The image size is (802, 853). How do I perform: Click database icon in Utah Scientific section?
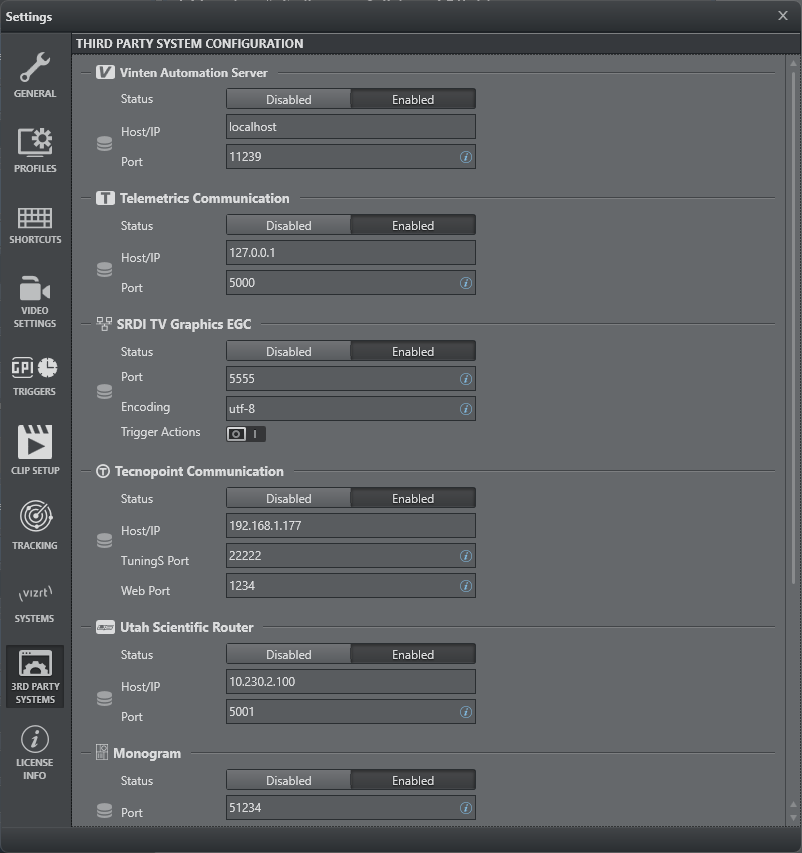[x=104, y=699]
